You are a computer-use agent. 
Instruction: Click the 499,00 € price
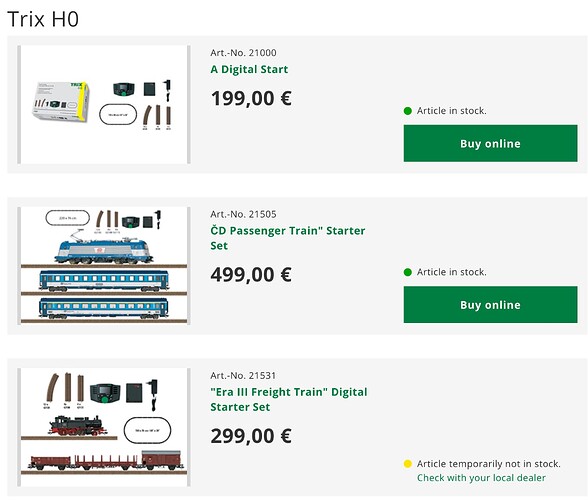[x=251, y=275]
